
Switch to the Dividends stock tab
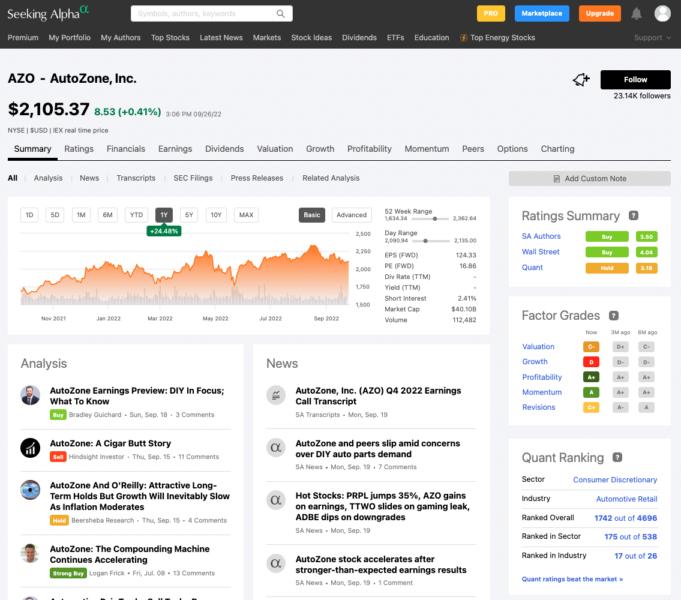point(225,149)
